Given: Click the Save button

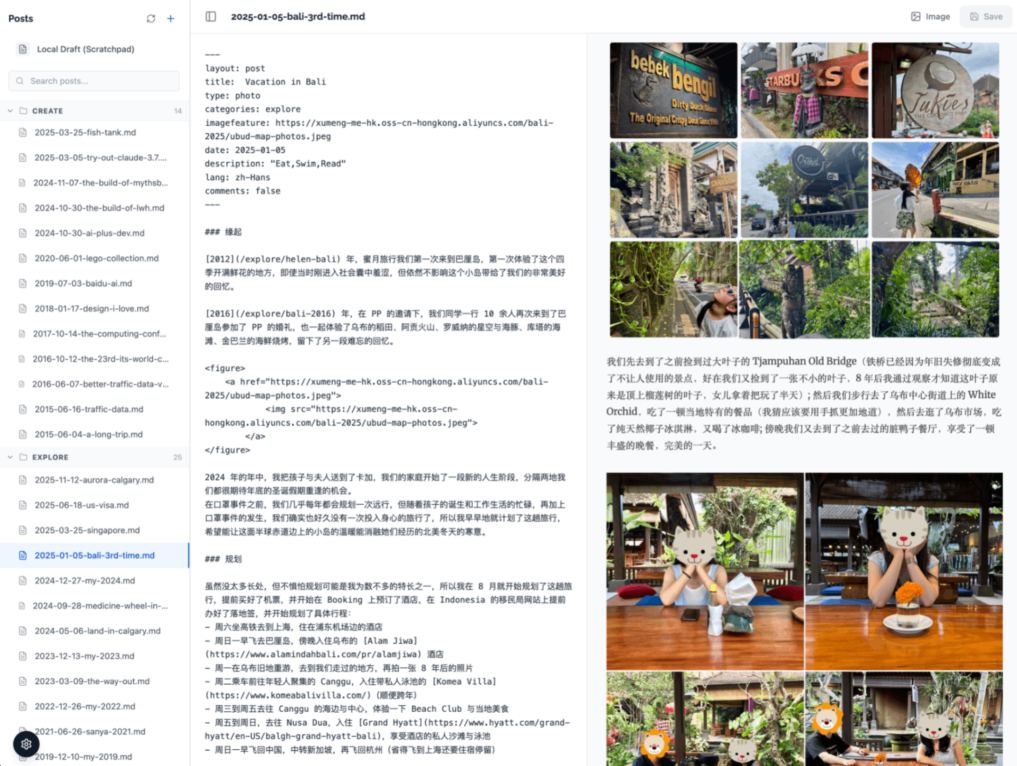Looking at the screenshot, I should tap(984, 17).
